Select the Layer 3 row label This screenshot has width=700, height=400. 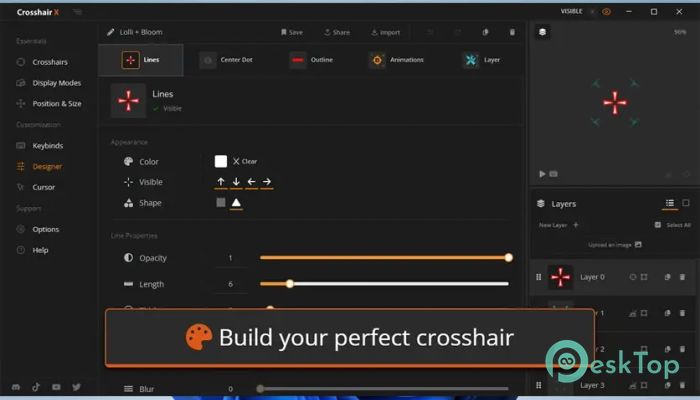coord(592,385)
